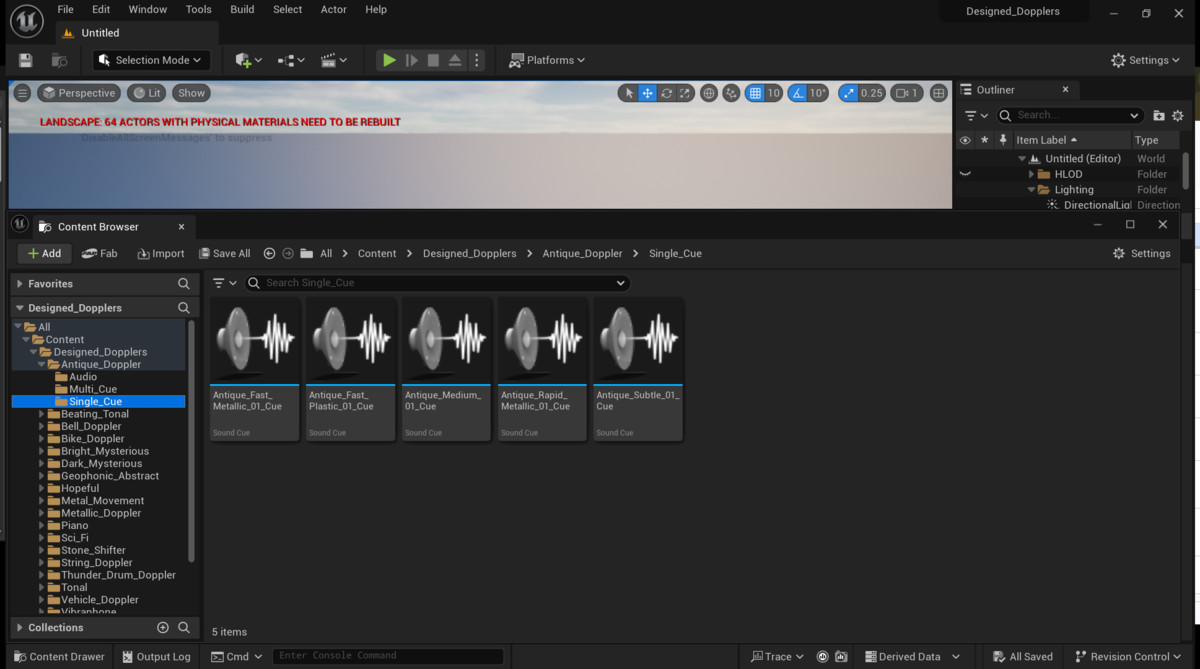Click viewport layout maximize icon
Screen dimensions: 1200x669
click(x=938, y=93)
